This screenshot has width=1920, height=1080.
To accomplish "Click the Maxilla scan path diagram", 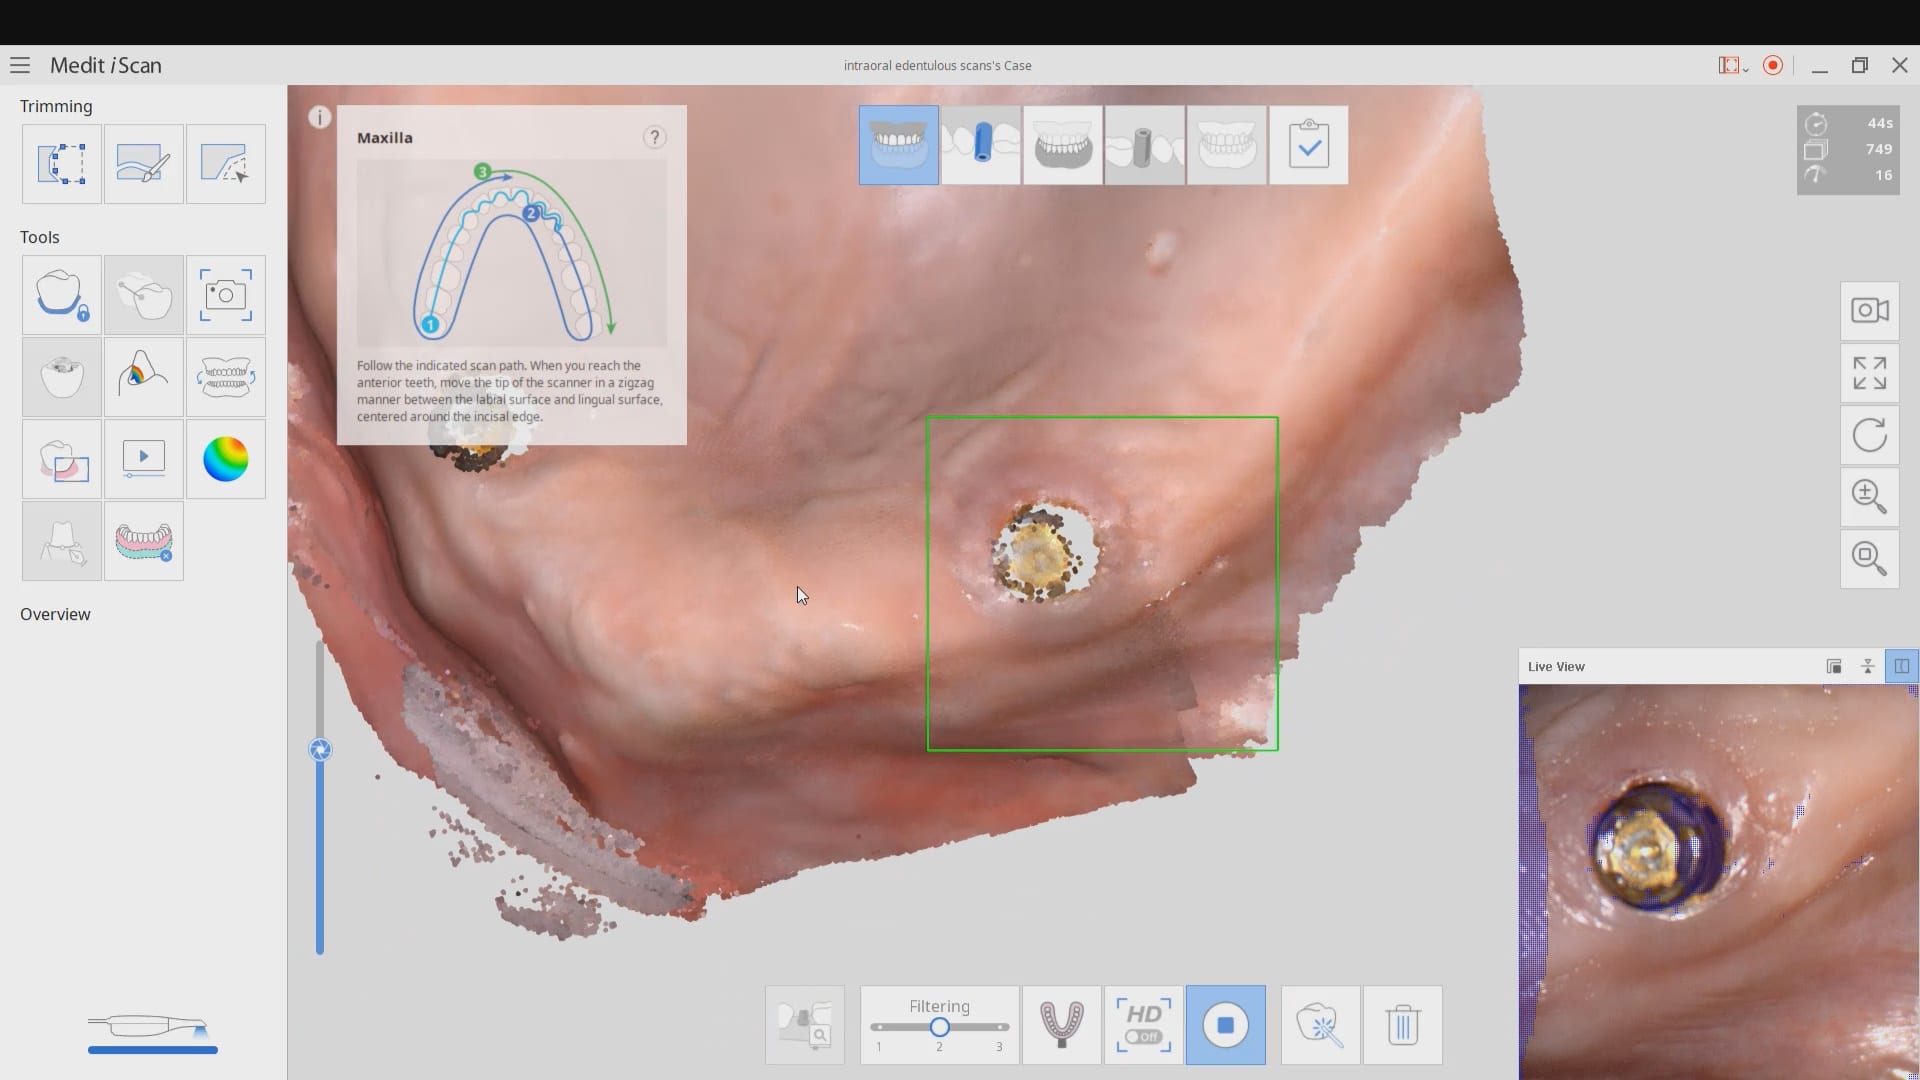I will (x=512, y=253).
